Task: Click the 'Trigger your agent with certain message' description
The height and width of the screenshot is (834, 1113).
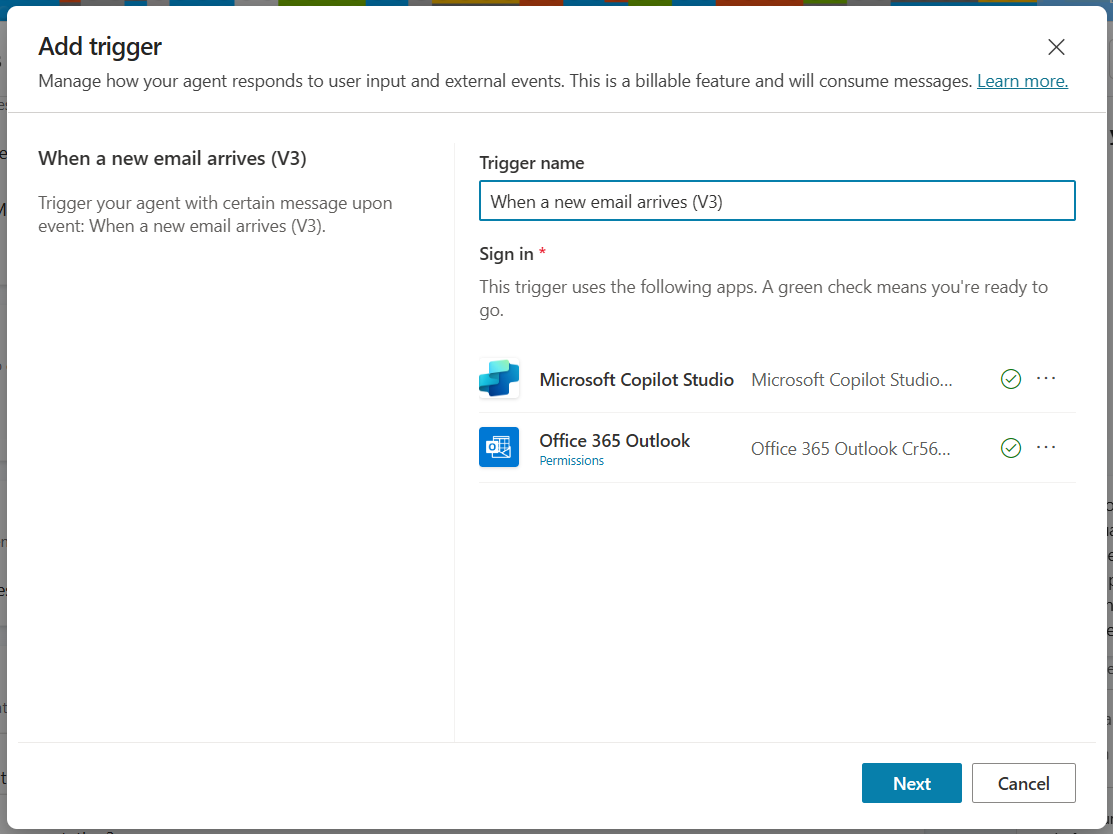Action: click(215, 214)
